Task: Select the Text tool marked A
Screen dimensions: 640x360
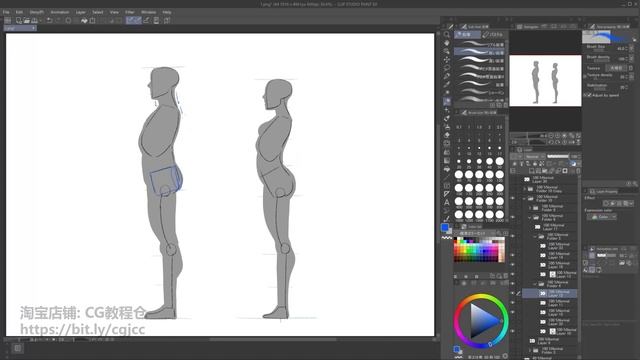Action: click(447, 202)
